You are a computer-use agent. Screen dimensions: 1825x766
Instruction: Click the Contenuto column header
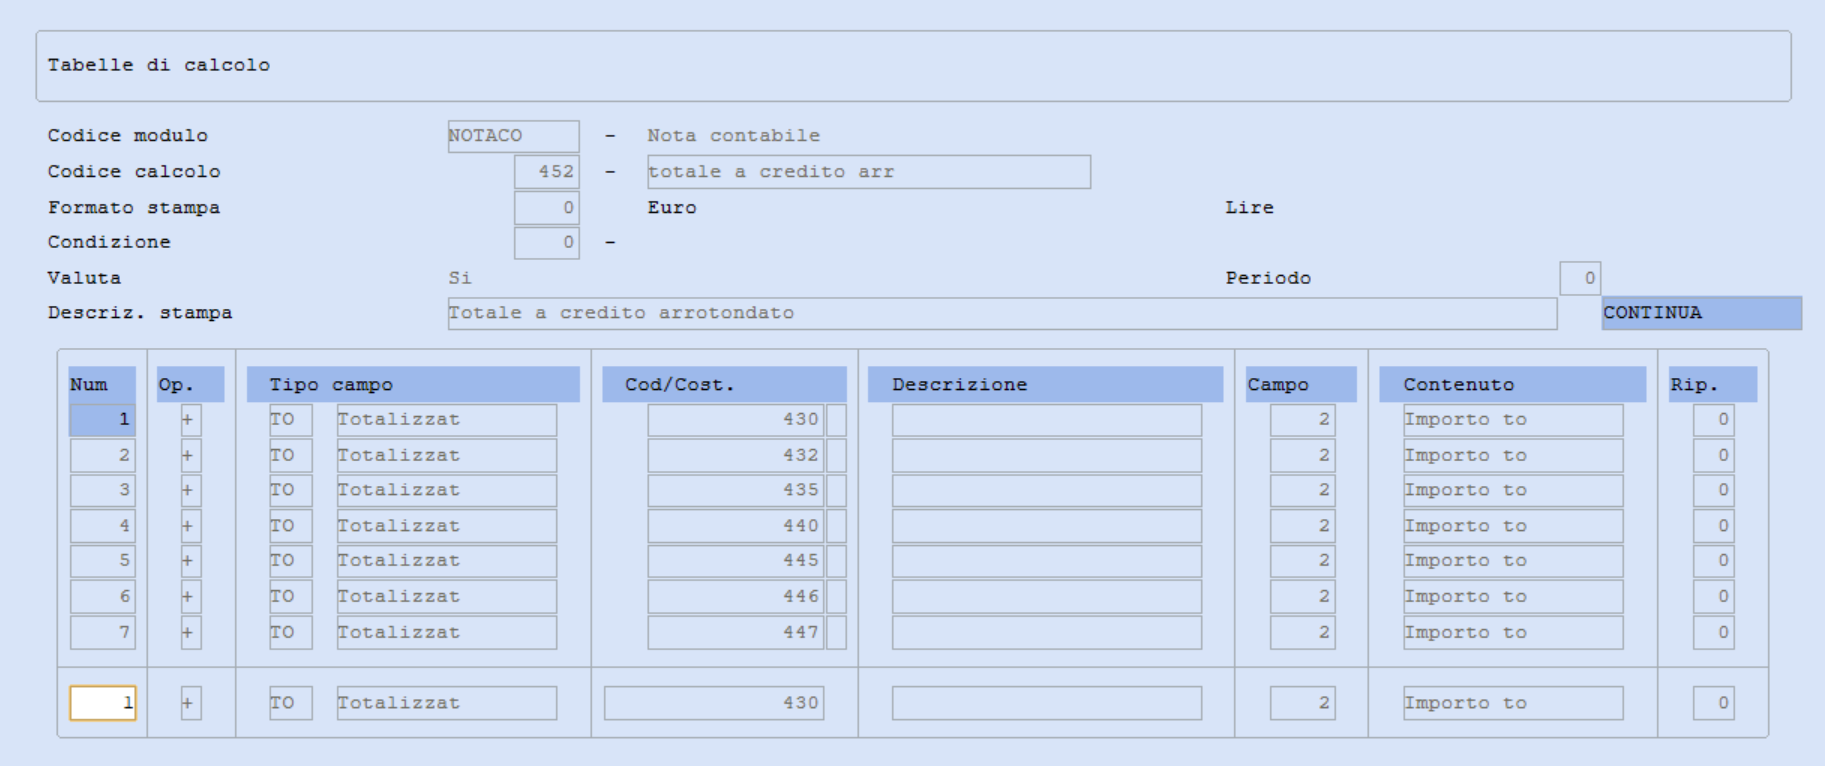(x=1512, y=385)
